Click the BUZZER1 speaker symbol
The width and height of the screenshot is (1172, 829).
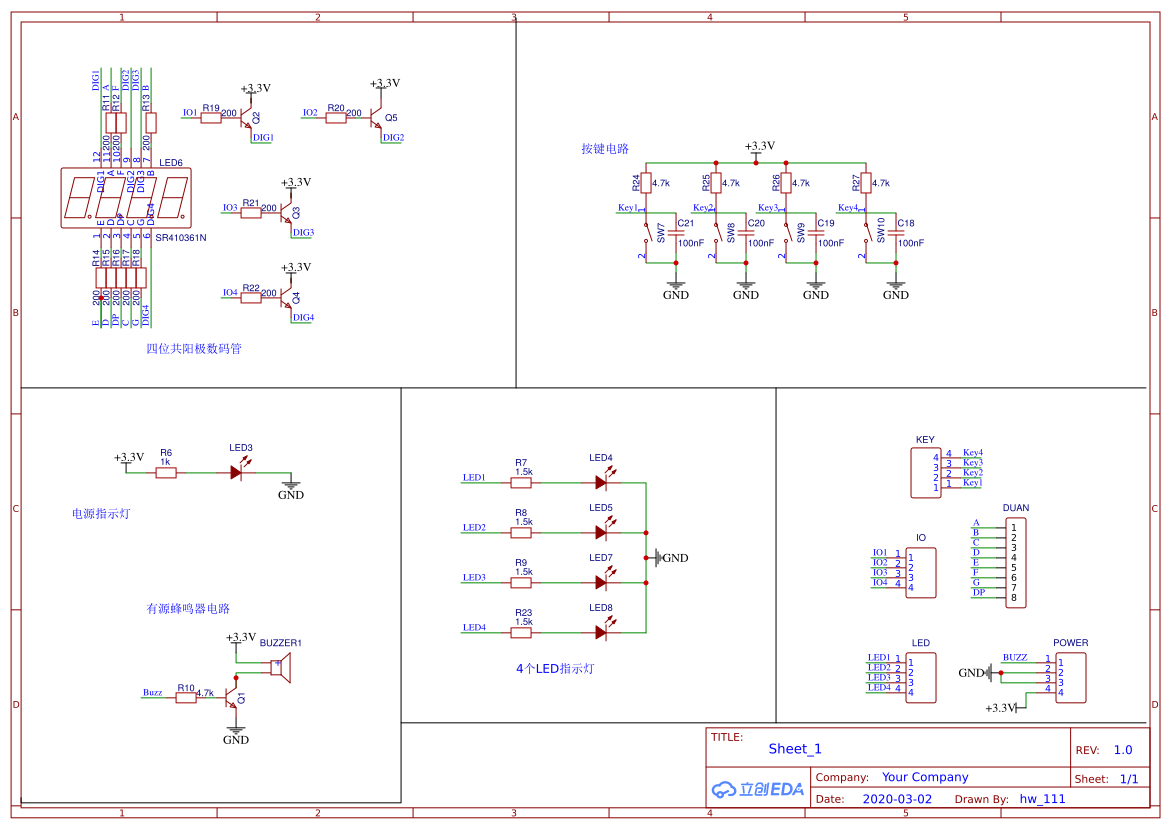click(281, 667)
